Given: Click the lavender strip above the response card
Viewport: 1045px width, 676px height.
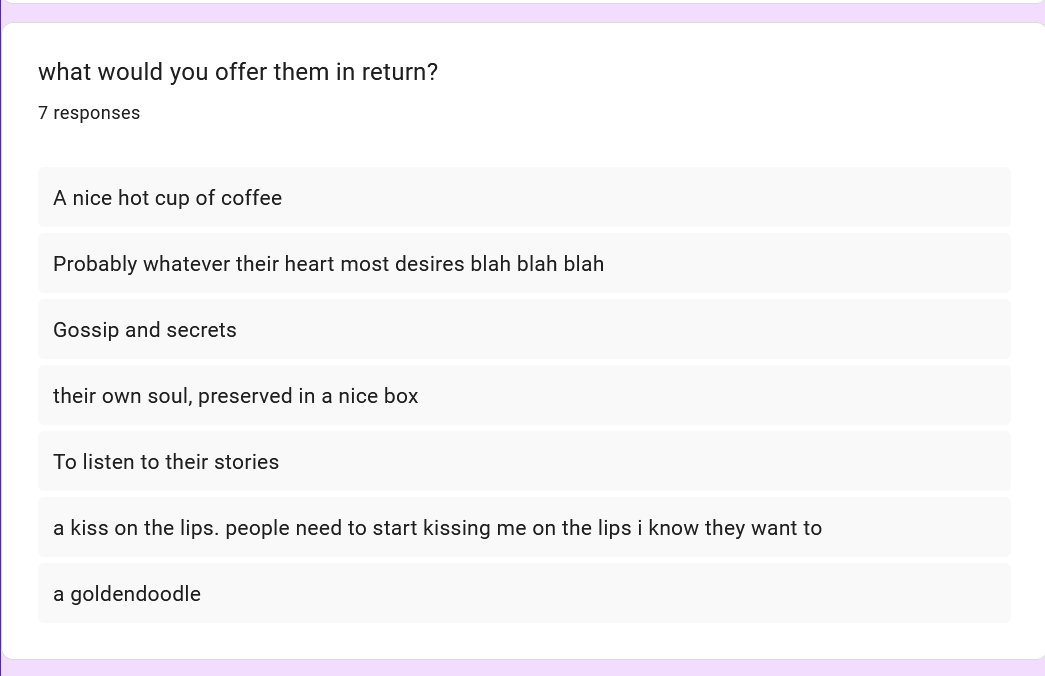Looking at the screenshot, I should [x=522, y=13].
